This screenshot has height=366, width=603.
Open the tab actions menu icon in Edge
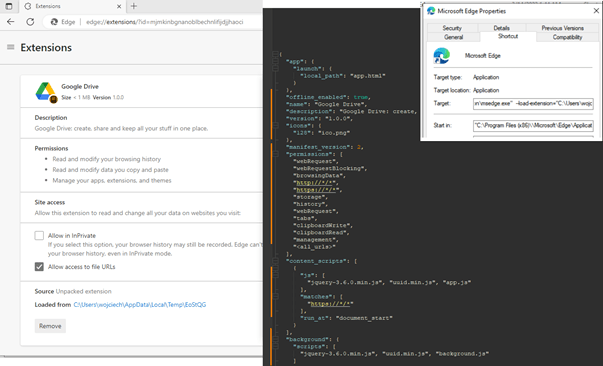[x=8, y=6]
